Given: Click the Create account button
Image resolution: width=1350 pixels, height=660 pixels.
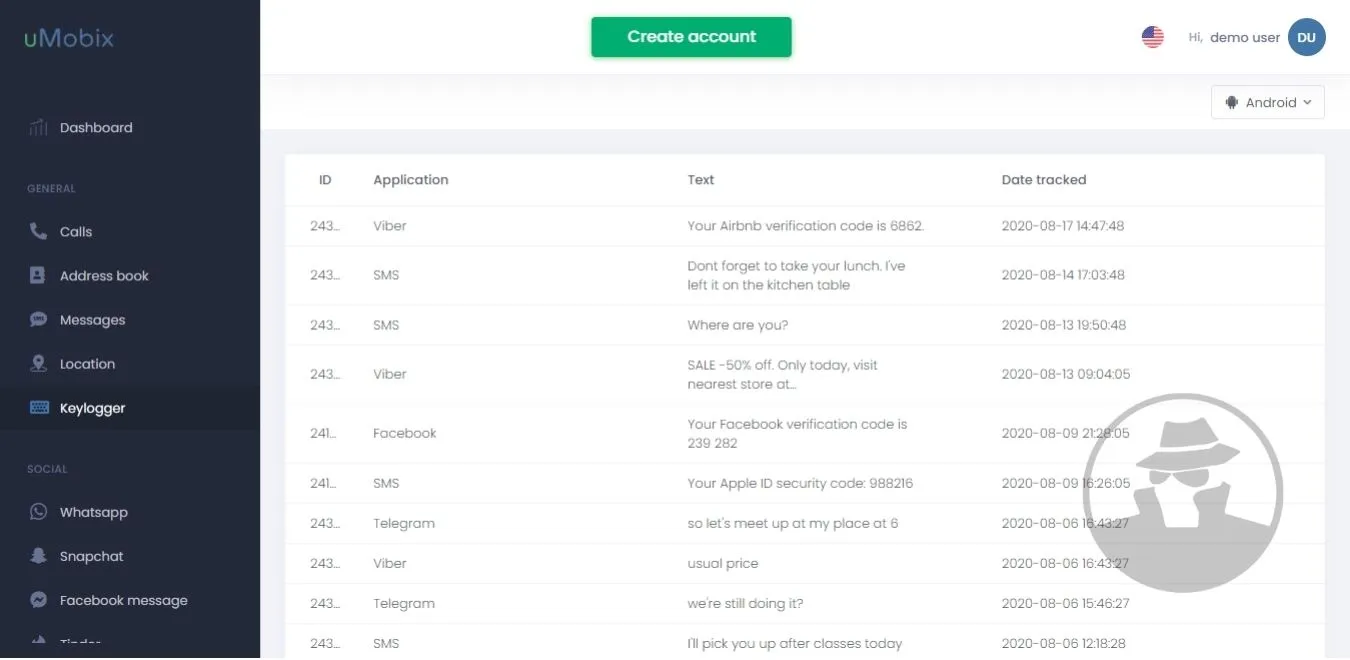Looking at the screenshot, I should [691, 37].
